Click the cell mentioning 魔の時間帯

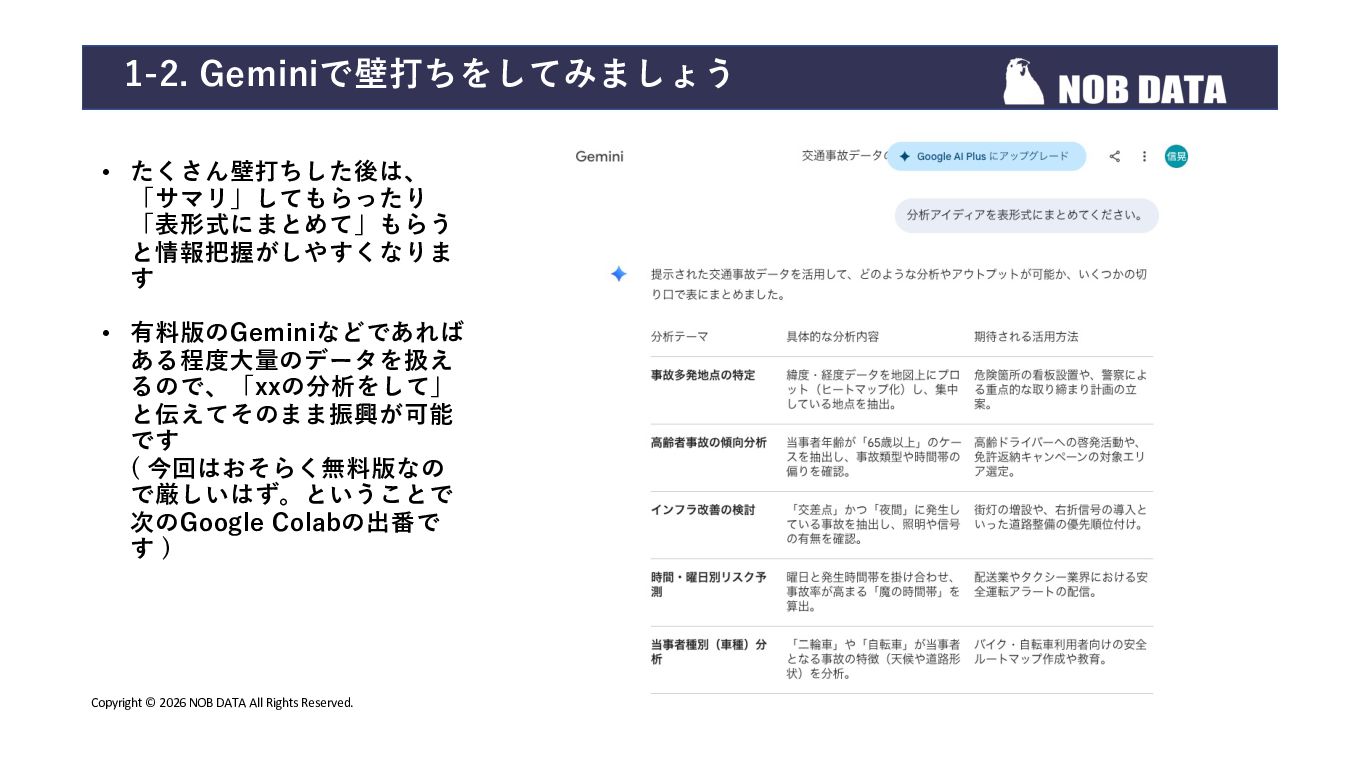point(873,592)
